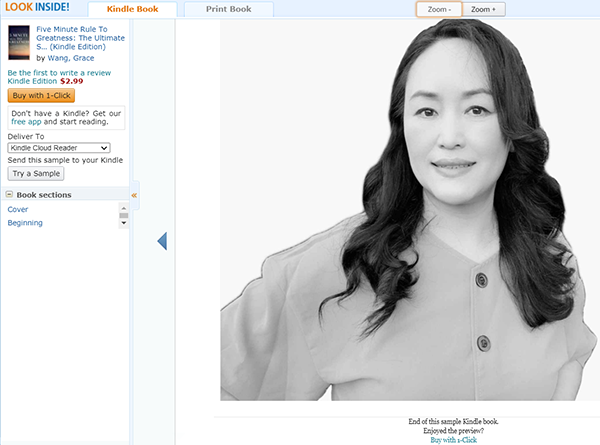Image resolution: width=600 pixels, height=445 pixels.
Task: Switch to the Print Book tab
Action: [231, 9]
